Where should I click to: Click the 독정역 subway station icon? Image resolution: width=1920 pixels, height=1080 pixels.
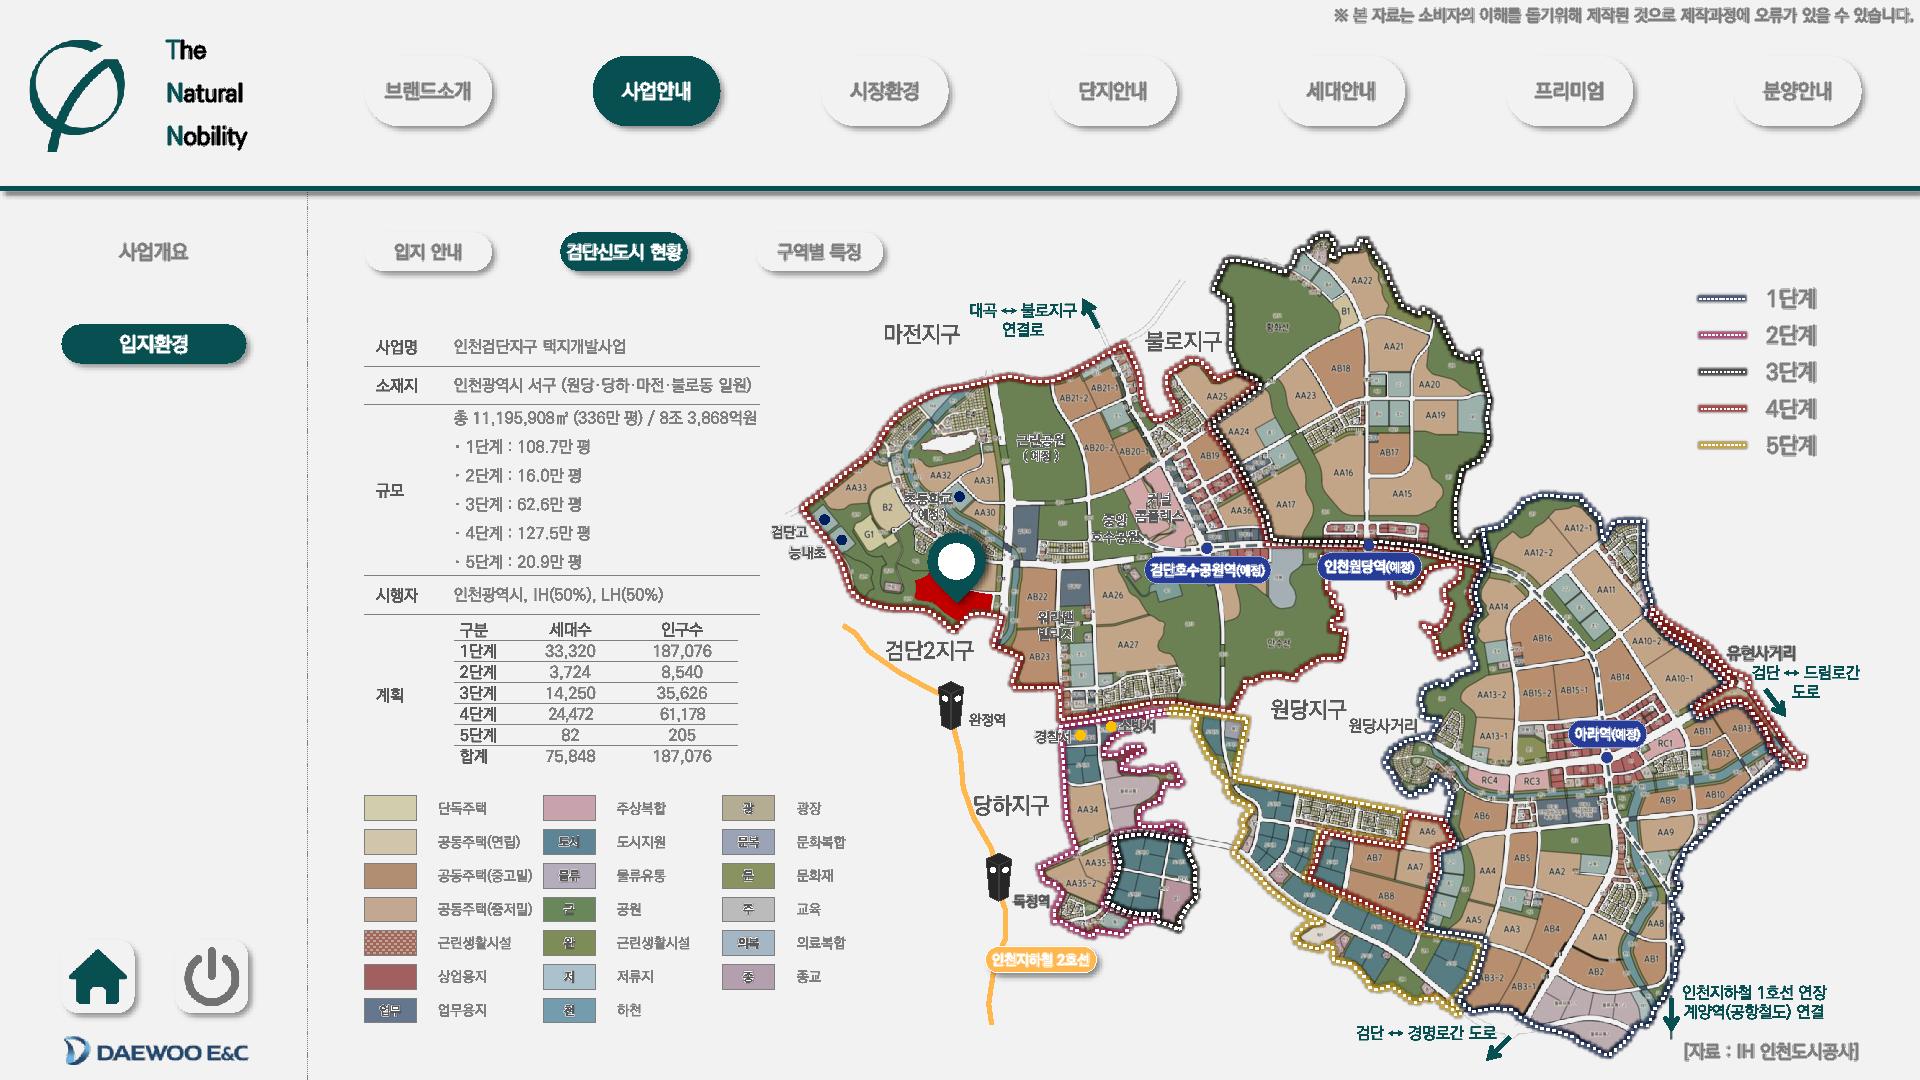coord(998,877)
